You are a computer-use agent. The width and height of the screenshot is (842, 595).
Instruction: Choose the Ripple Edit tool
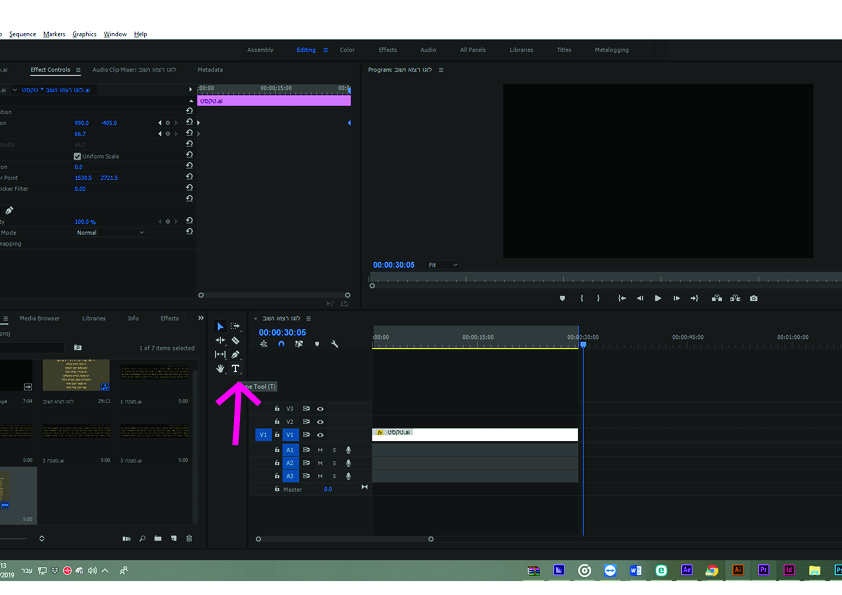(221, 341)
